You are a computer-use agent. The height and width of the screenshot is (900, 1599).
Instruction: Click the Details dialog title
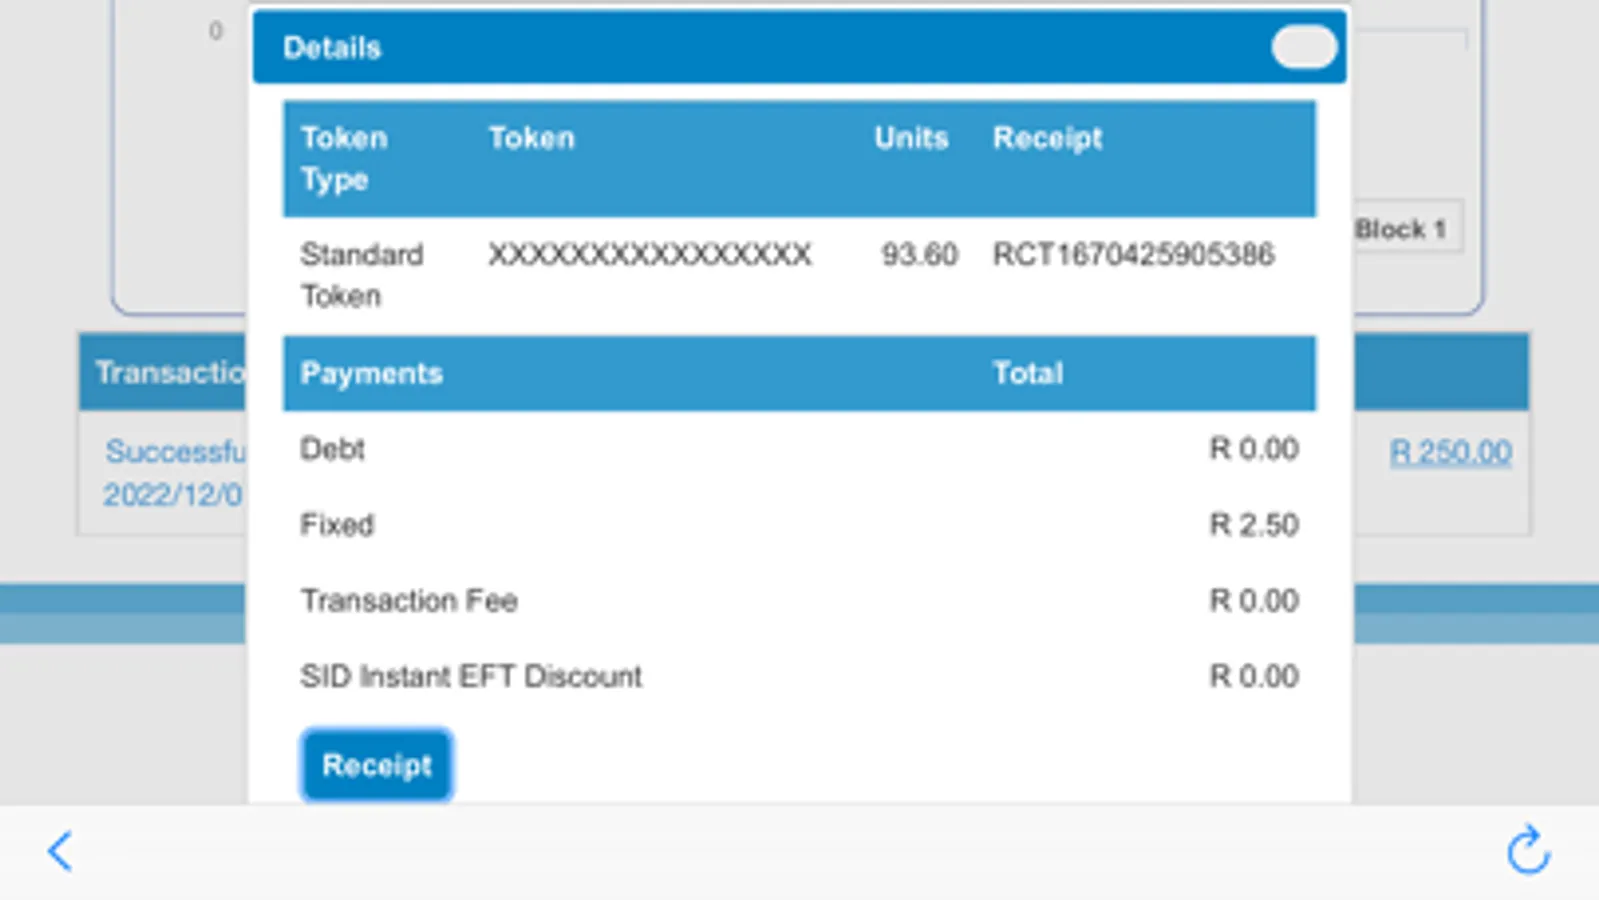pos(332,47)
